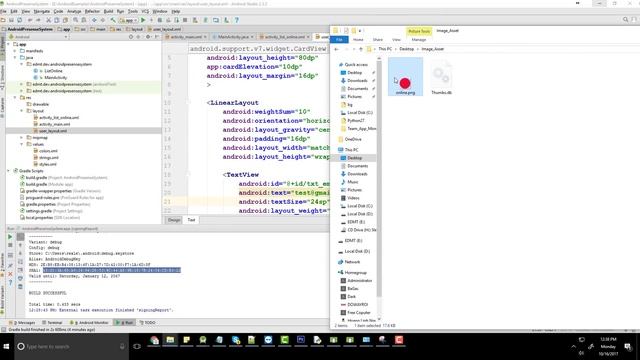Open the Navigate menu
Image resolution: width=640 pixels, height=360 pixels.
[41, 11]
